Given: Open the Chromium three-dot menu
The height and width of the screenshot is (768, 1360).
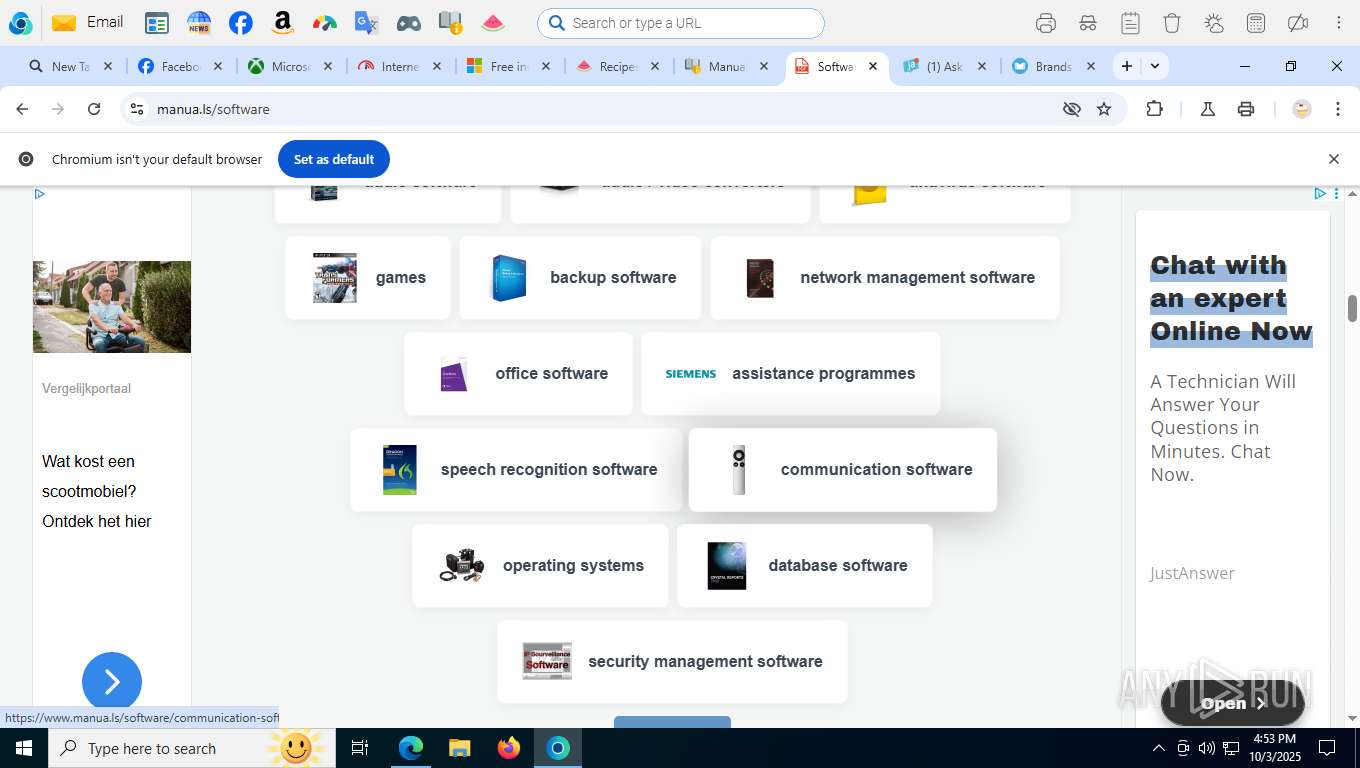Looking at the screenshot, I should pos(1338,109).
